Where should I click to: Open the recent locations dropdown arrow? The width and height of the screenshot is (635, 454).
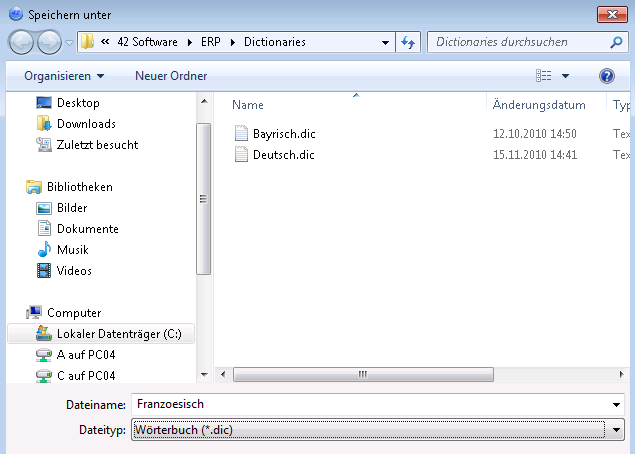tap(70, 42)
